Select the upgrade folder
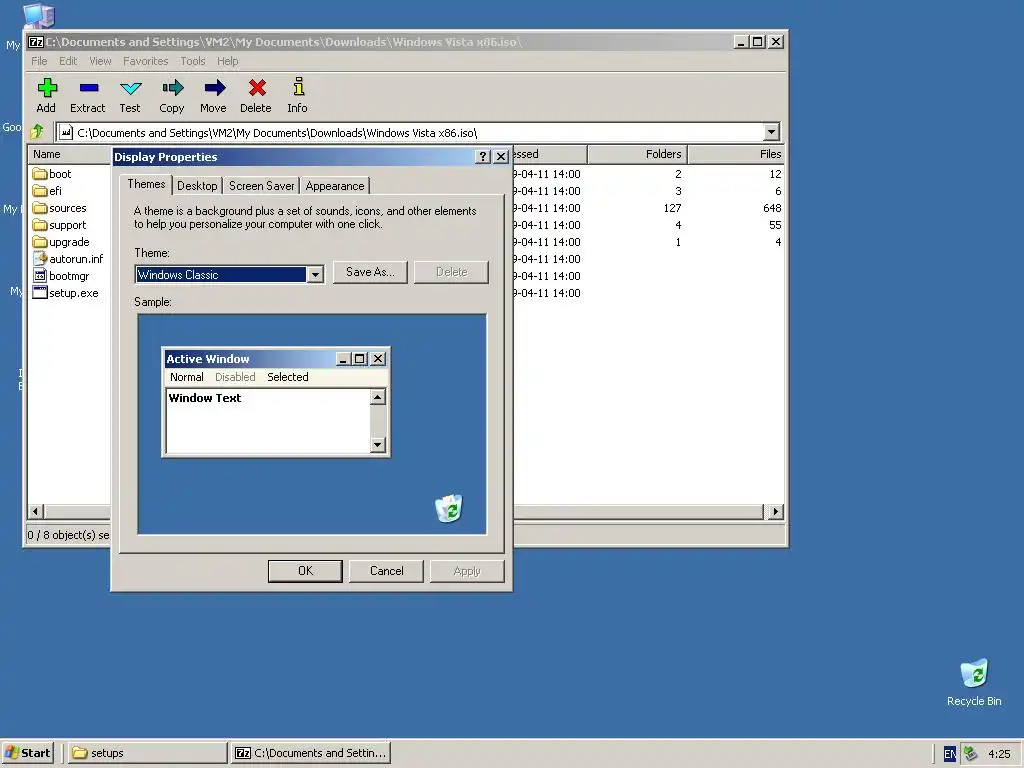This screenshot has height=768, width=1024. pyautogui.click(x=61, y=242)
